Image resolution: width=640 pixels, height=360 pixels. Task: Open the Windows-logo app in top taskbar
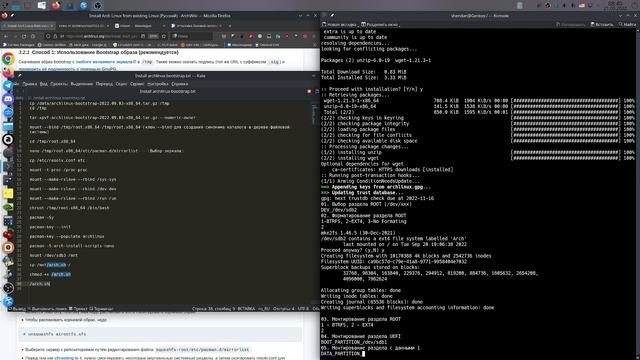[x=42, y=5]
